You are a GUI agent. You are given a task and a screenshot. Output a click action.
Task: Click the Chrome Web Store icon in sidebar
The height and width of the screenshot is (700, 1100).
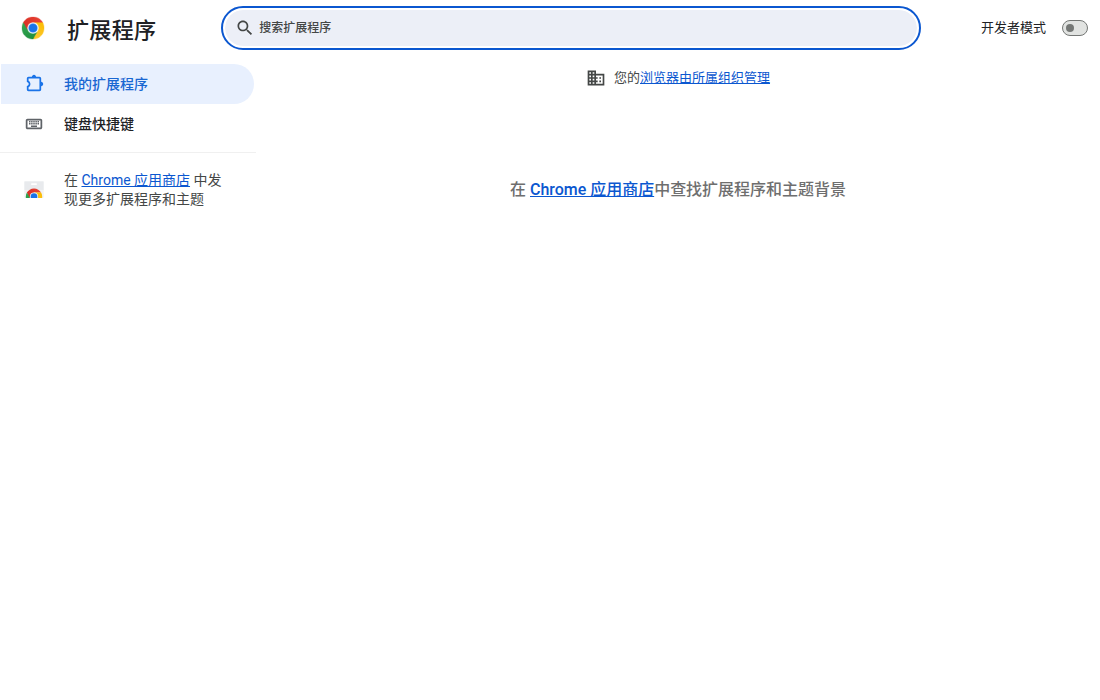34,190
